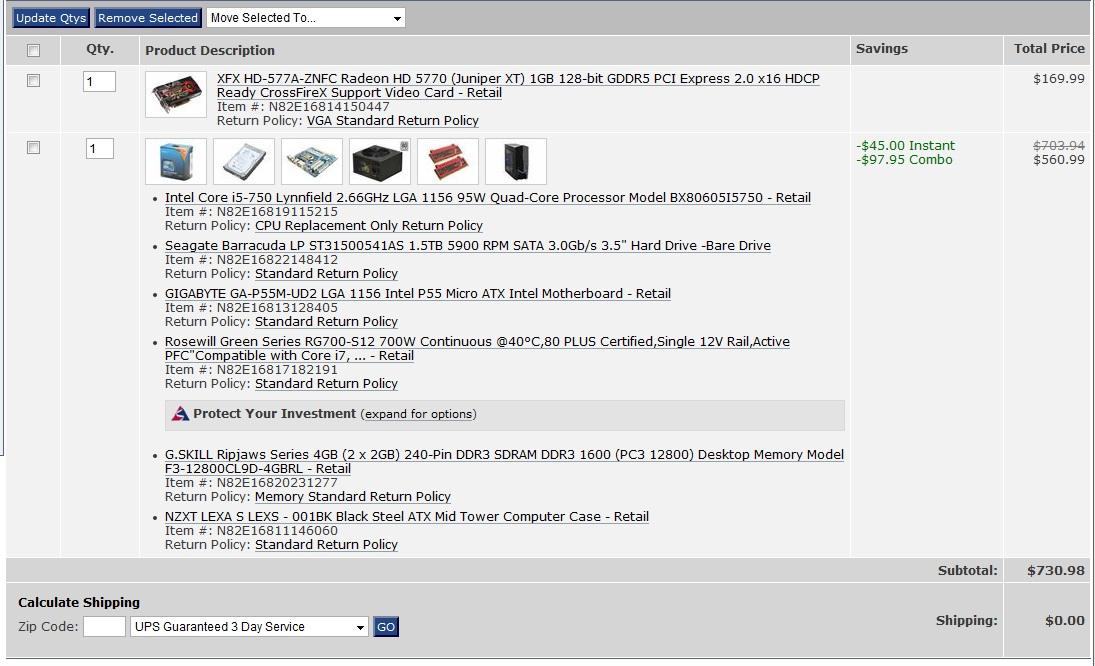
Task: View the CPU Replacement Only Return Policy
Action: [369, 225]
